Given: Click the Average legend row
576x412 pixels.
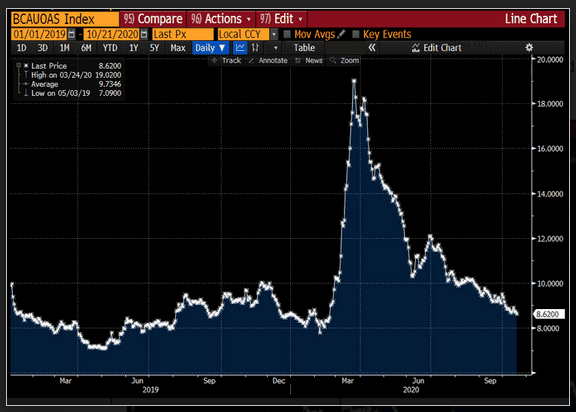Looking at the screenshot, I should (72, 84).
